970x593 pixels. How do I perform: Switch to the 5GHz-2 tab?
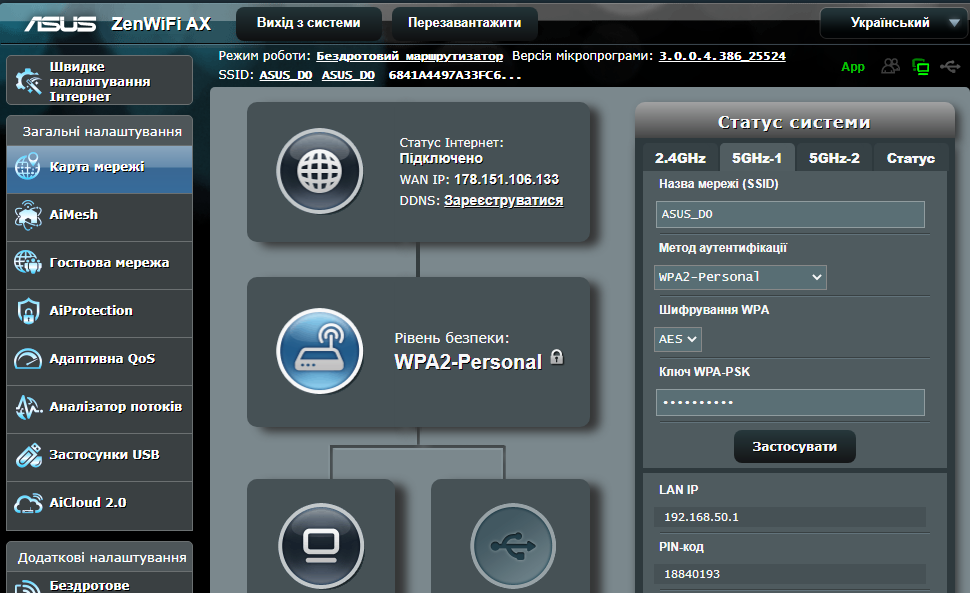(834, 158)
